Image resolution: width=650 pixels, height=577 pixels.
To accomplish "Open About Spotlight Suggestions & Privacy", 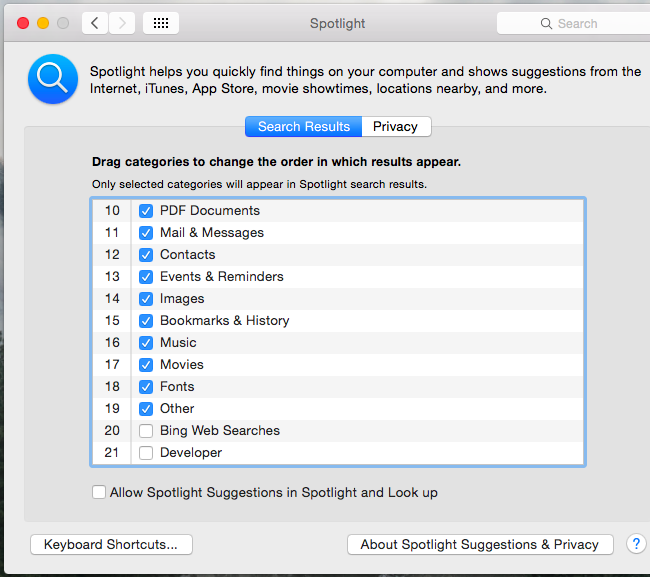I will click(x=479, y=545).
